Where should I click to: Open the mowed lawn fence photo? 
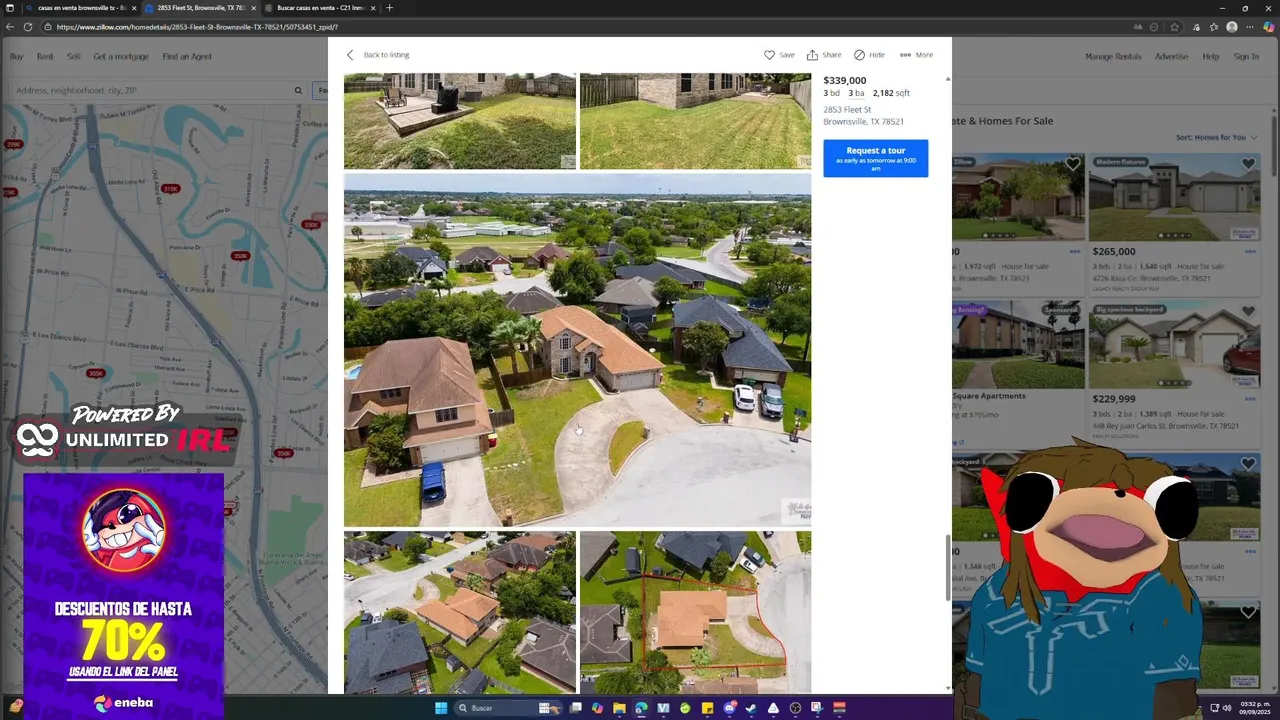click(695, 120)
